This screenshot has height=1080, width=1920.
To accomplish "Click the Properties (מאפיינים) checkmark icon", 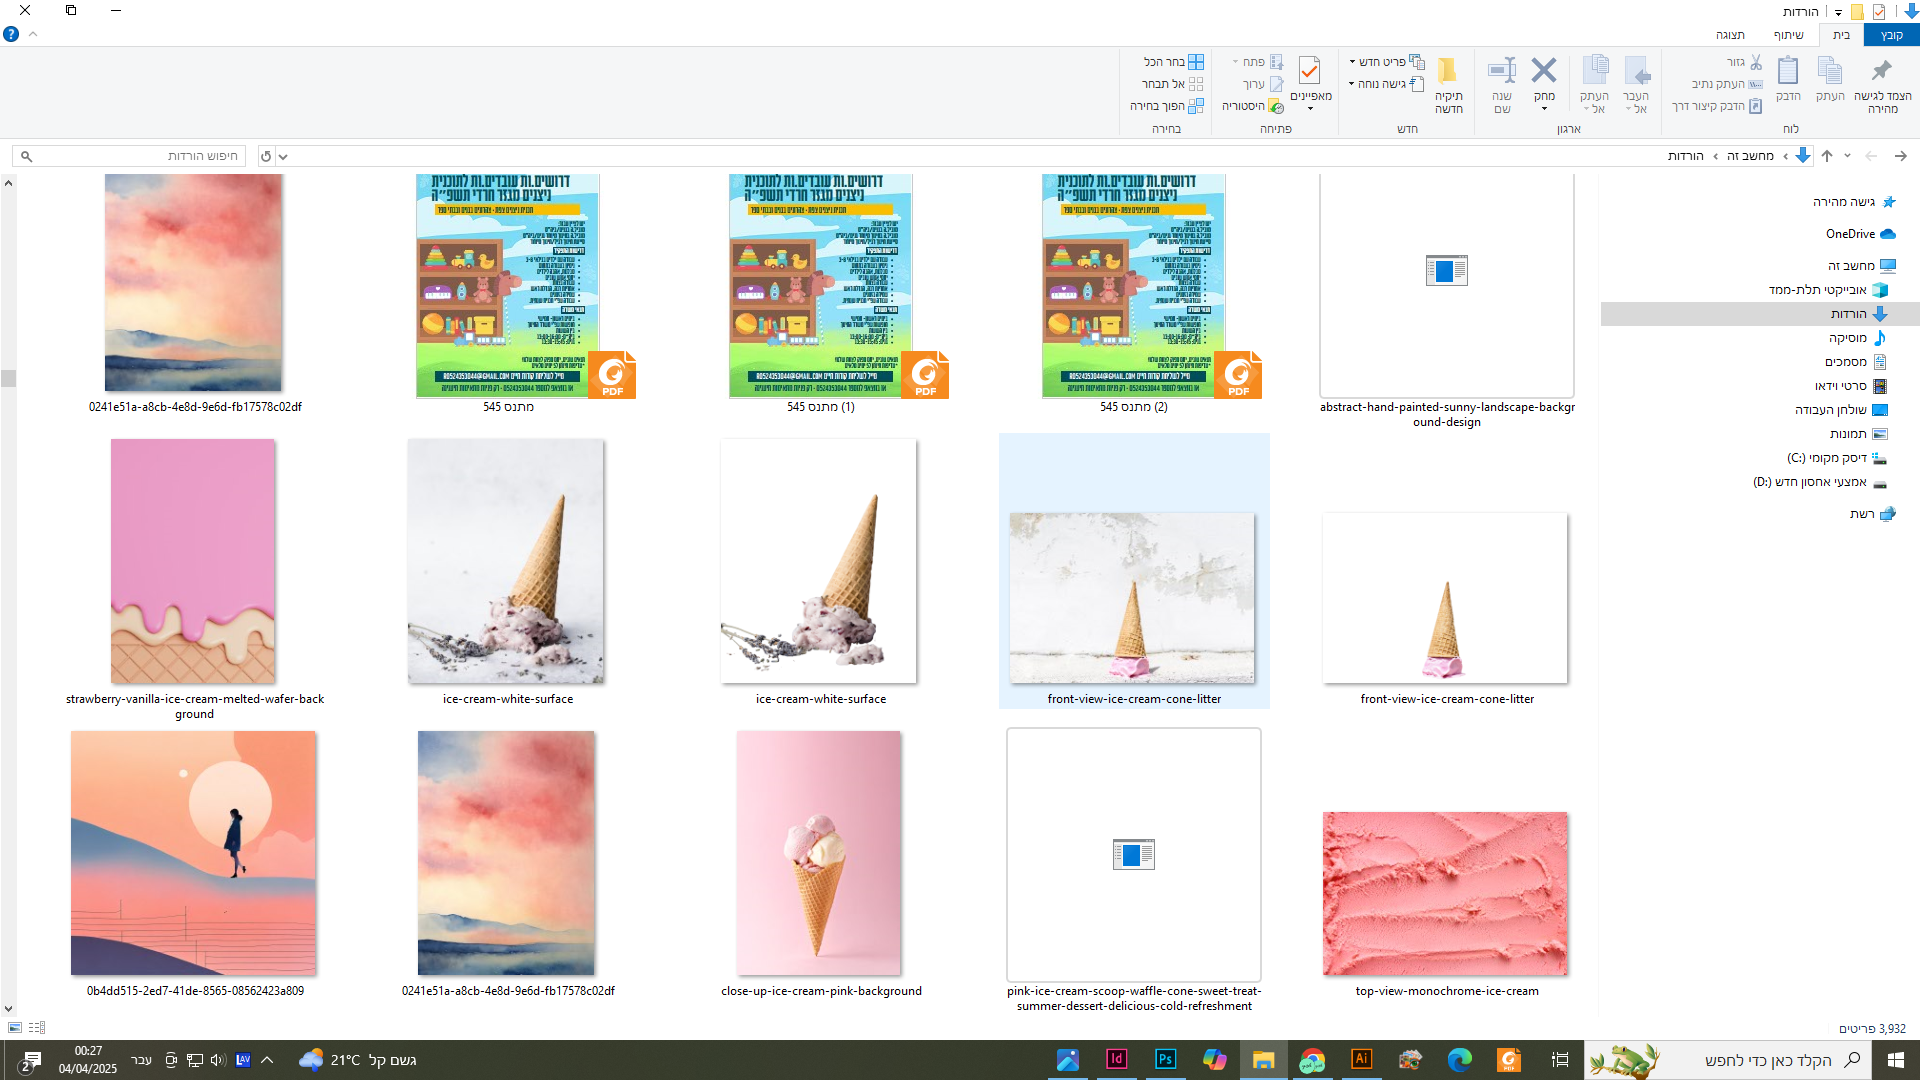I will (1309, 72).
